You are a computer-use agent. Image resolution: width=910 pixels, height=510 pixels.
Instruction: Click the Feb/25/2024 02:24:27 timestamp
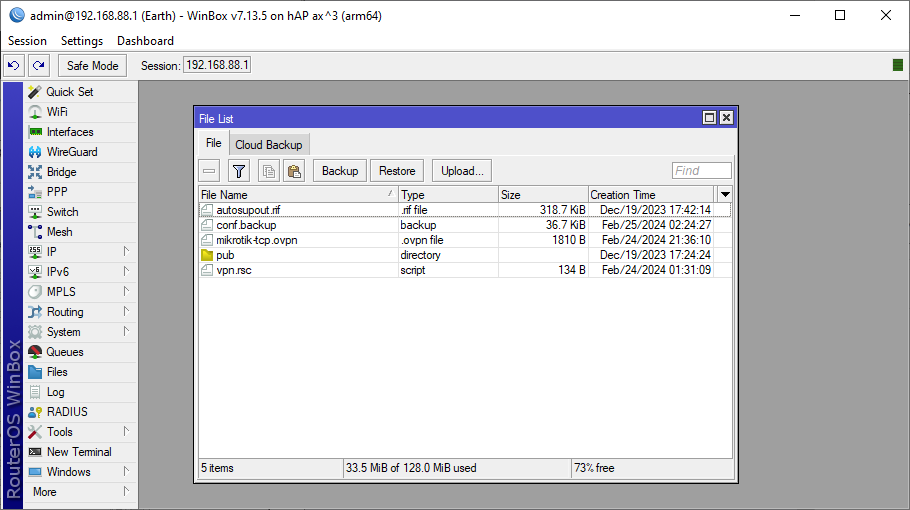click(x=656, y=225)
